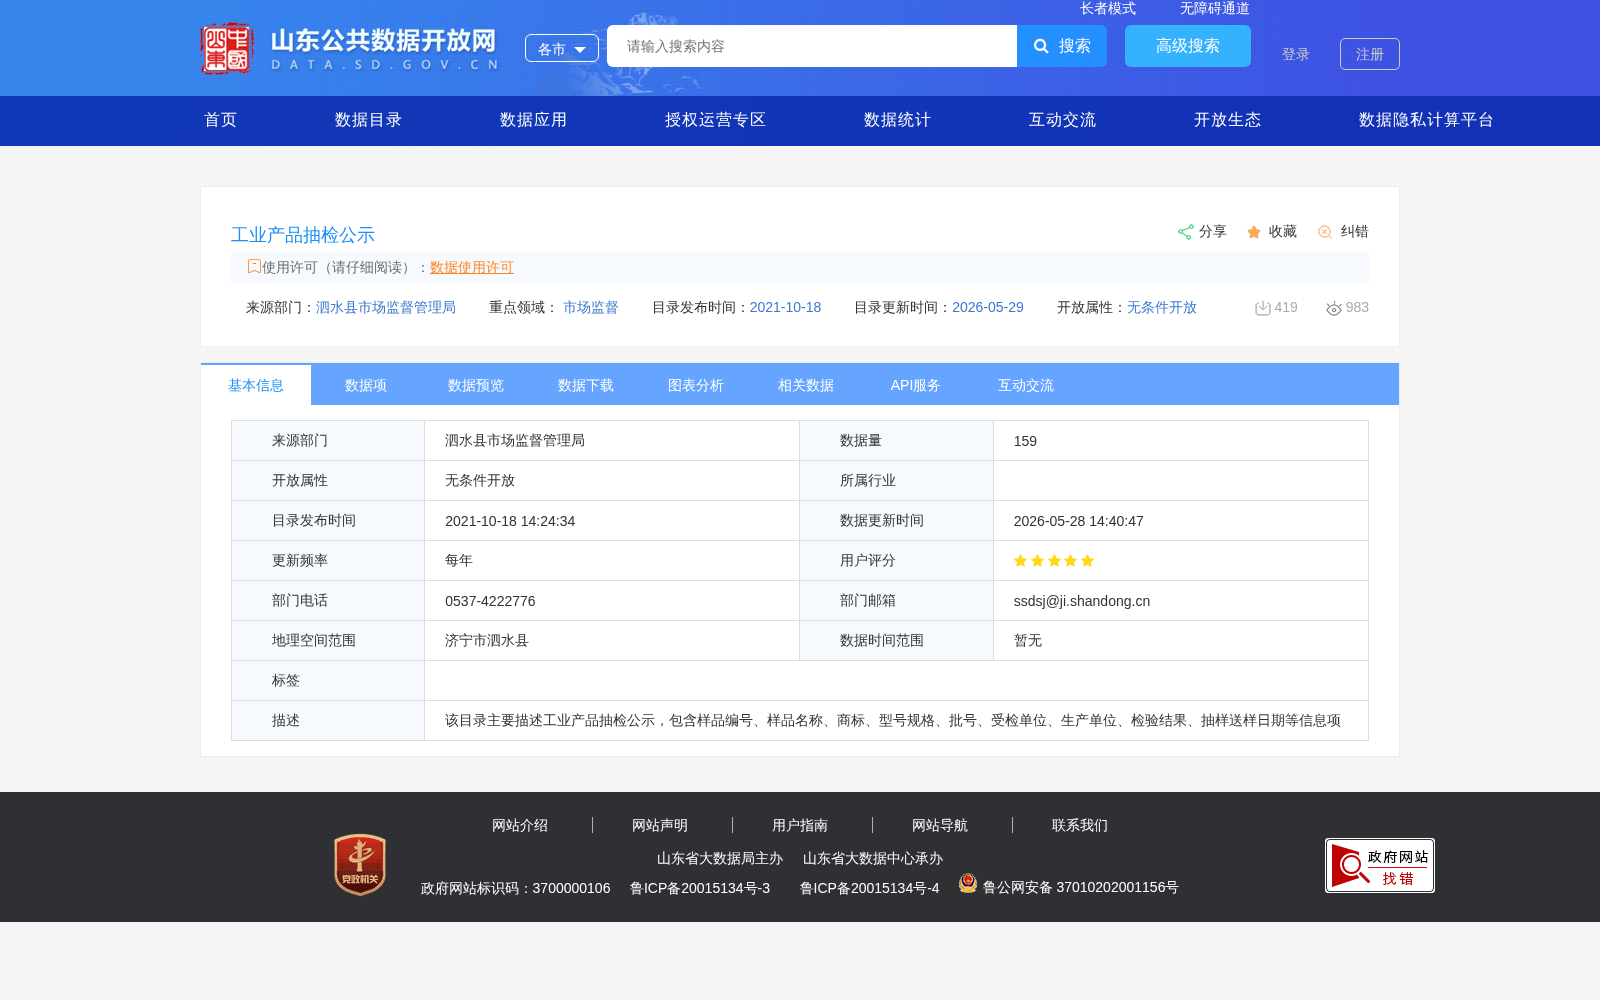Open 用户指南 in the footer
This screenshot has height=1000, width=1600.
(x=800, y=825)
